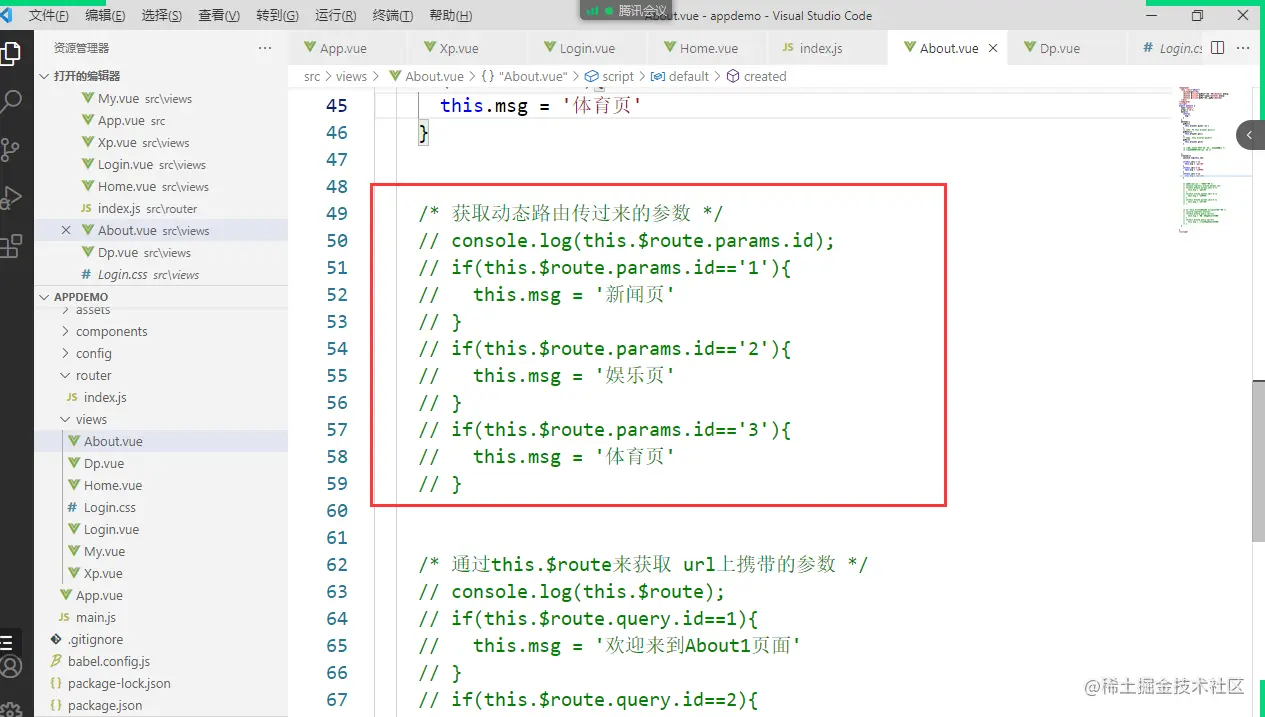Open Dp.vue in views folder

[161, 463]
